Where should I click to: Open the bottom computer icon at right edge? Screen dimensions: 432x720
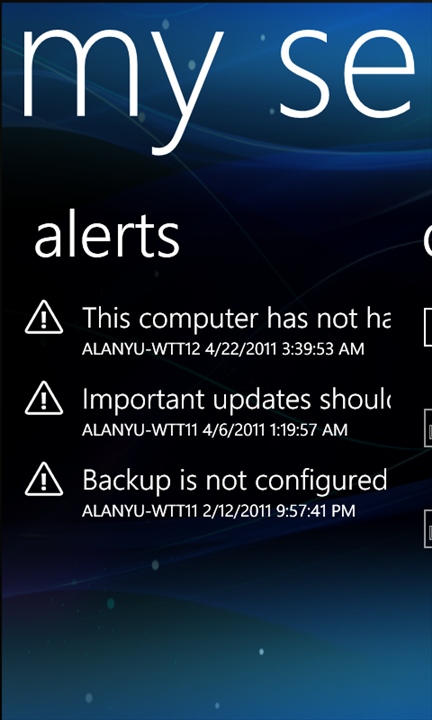[x=428, y=529]
